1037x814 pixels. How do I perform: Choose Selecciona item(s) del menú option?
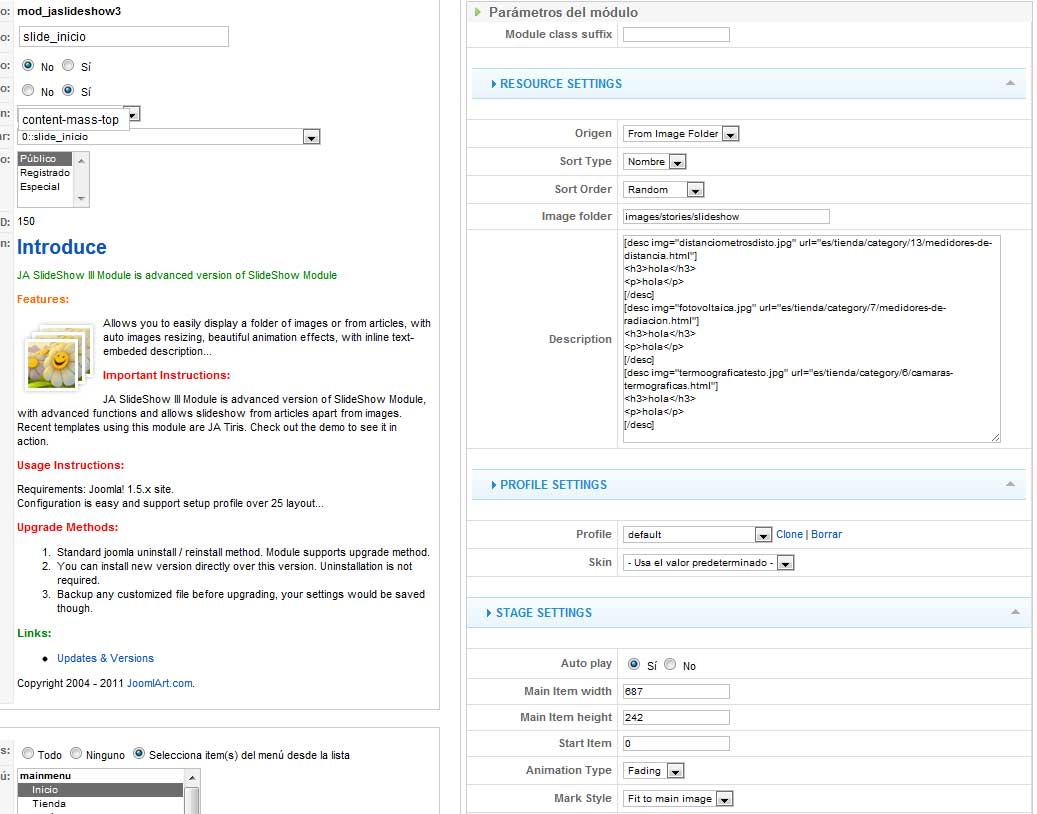pyautogui.click(x=139, y=753)
